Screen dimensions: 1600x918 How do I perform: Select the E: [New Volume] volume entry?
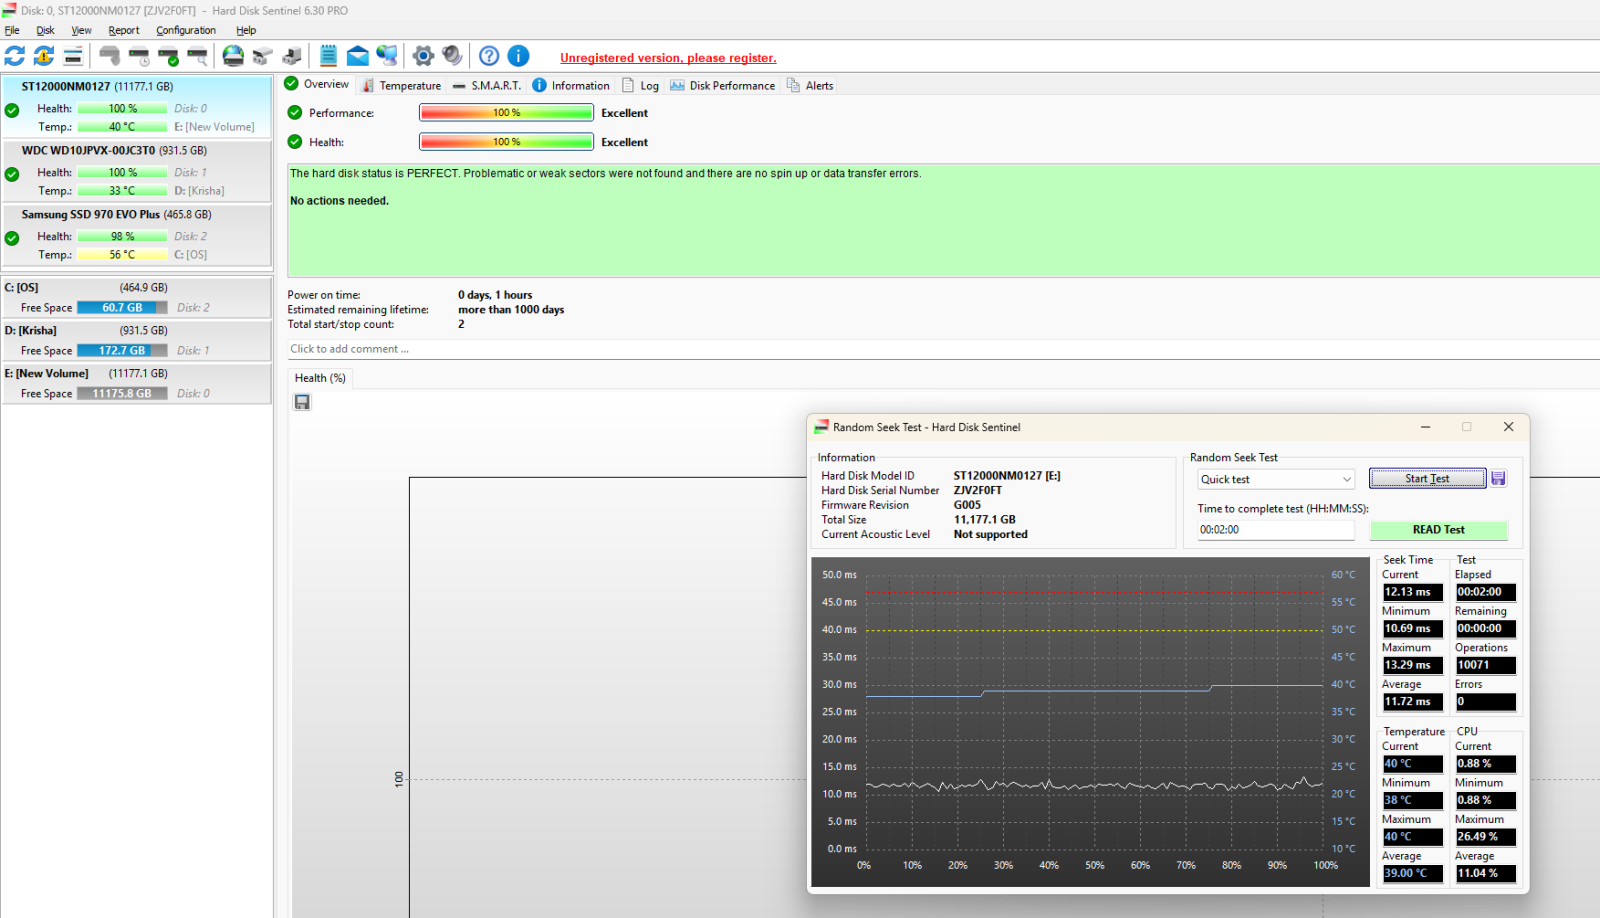137,384
